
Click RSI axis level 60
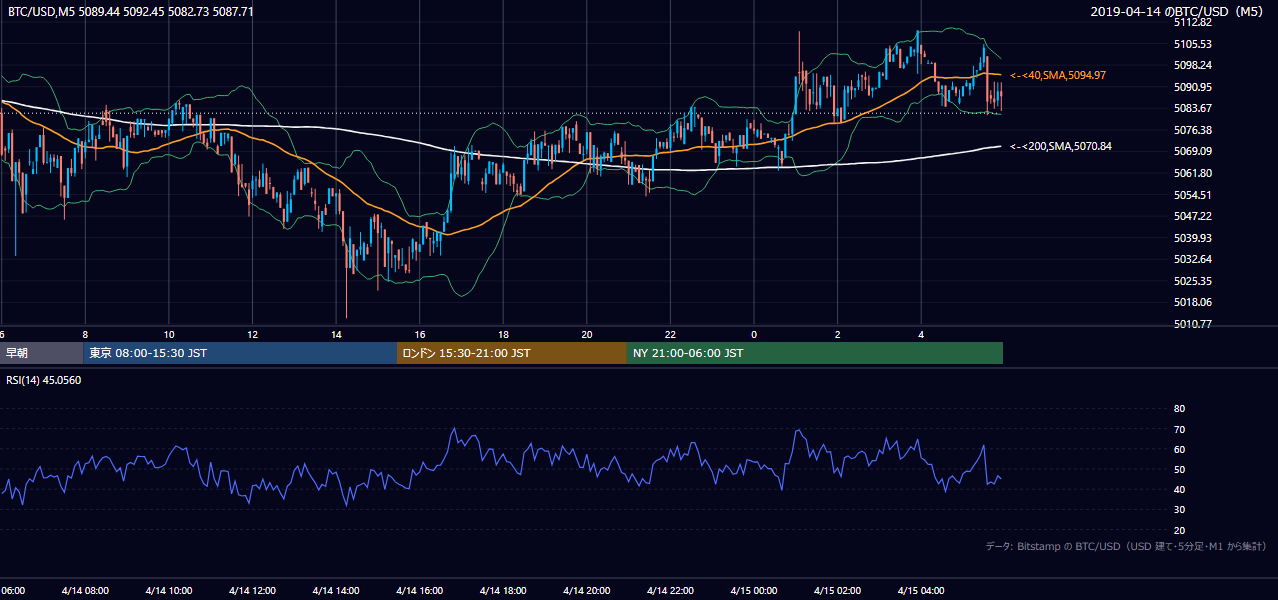tap(1179, 449)
